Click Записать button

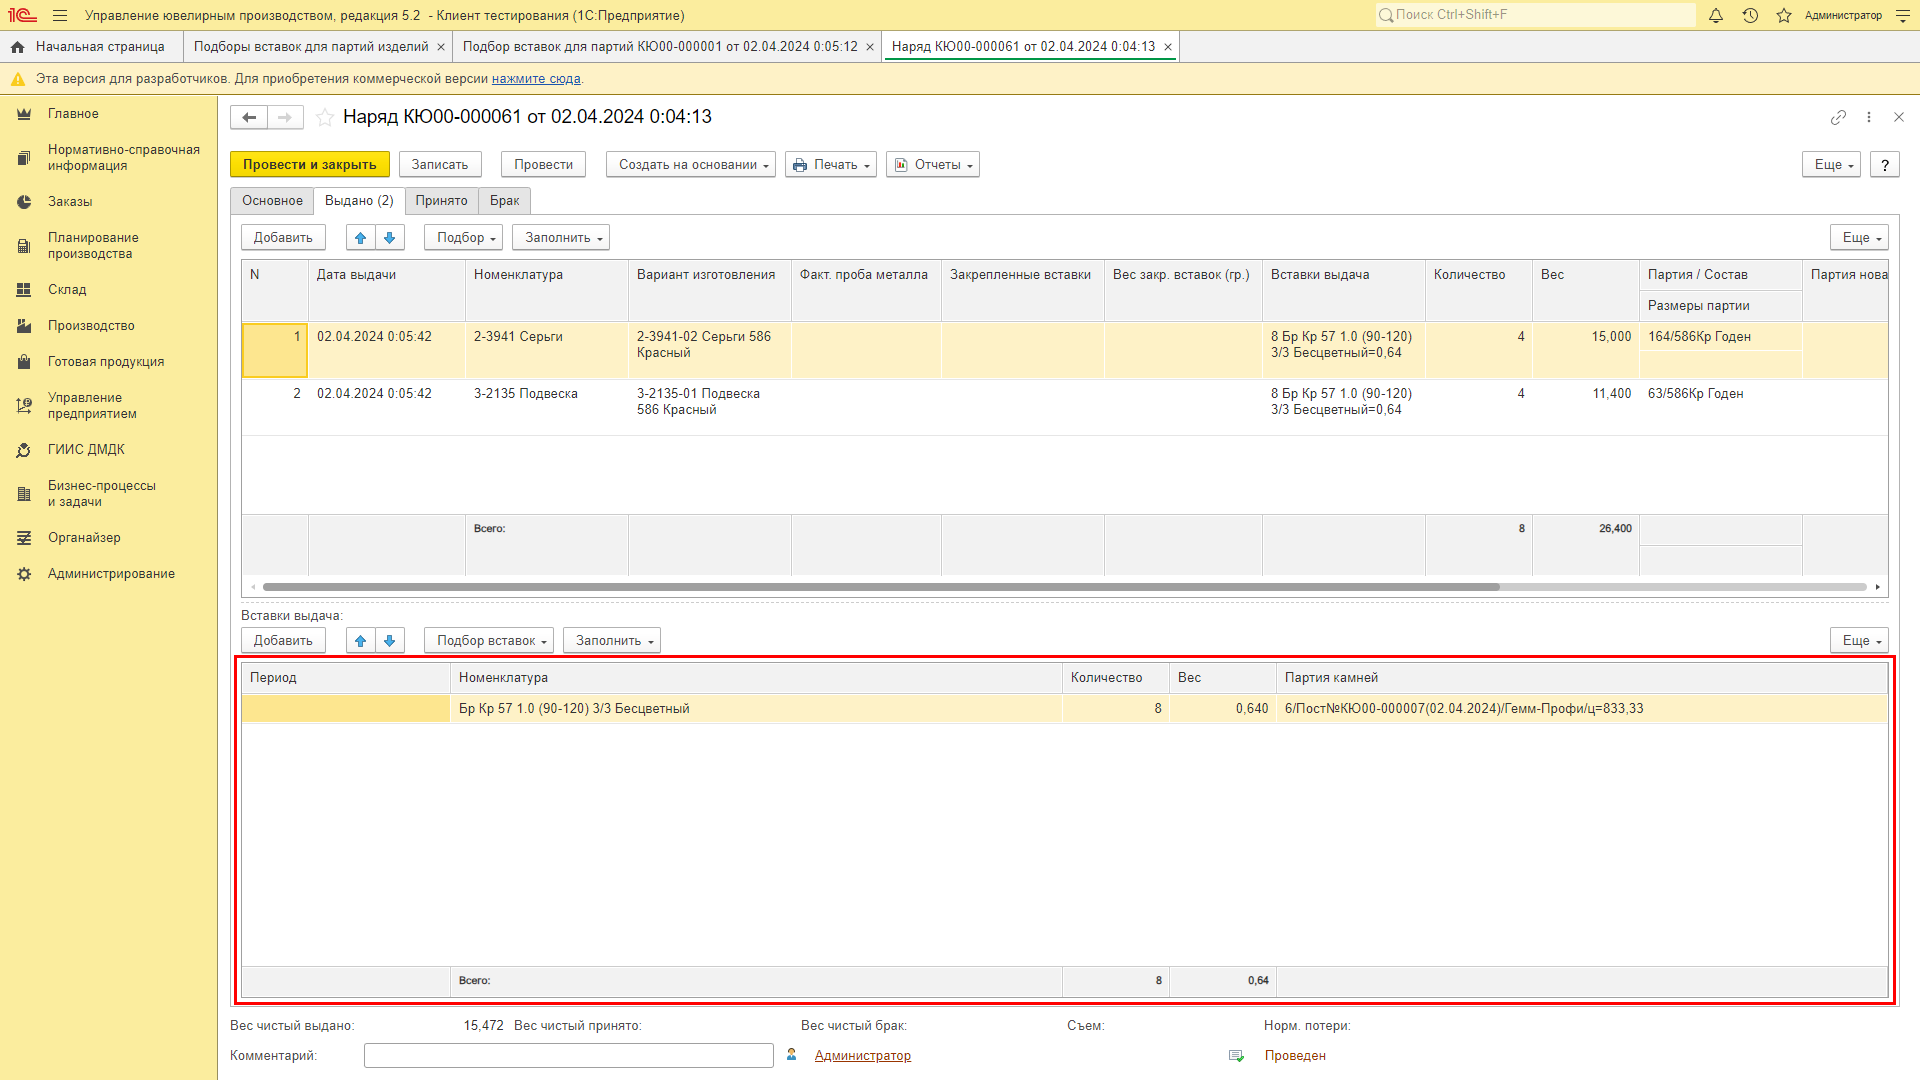click(440, 165)
